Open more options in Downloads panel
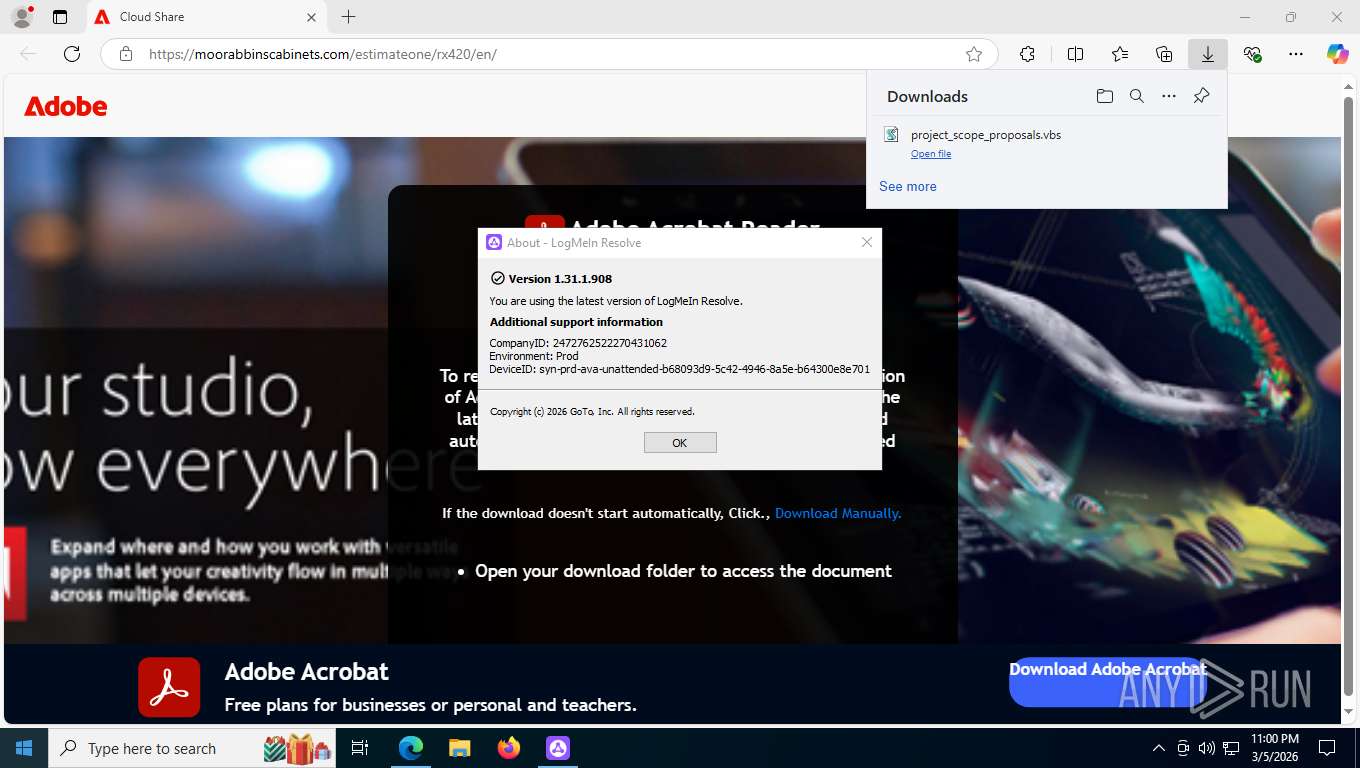Viewport: 1360px width, 768px height. [1169, 96]
